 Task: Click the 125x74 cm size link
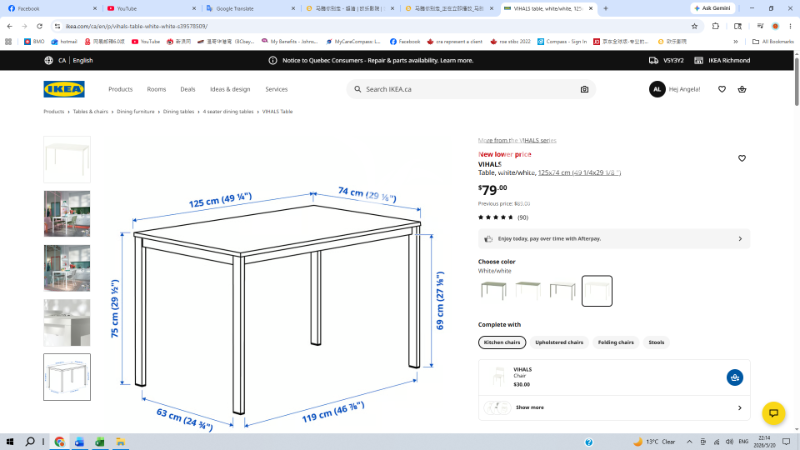tap(579, 173)
